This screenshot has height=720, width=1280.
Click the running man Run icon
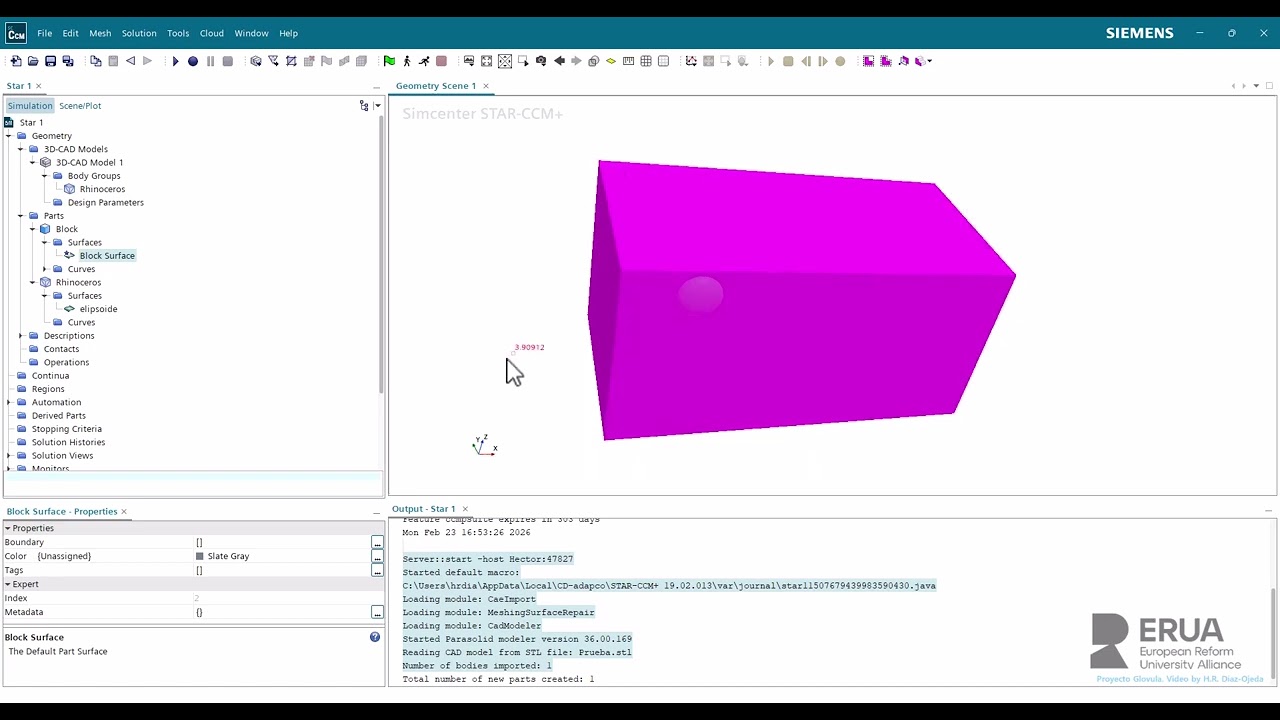click(x=424, y=61)
